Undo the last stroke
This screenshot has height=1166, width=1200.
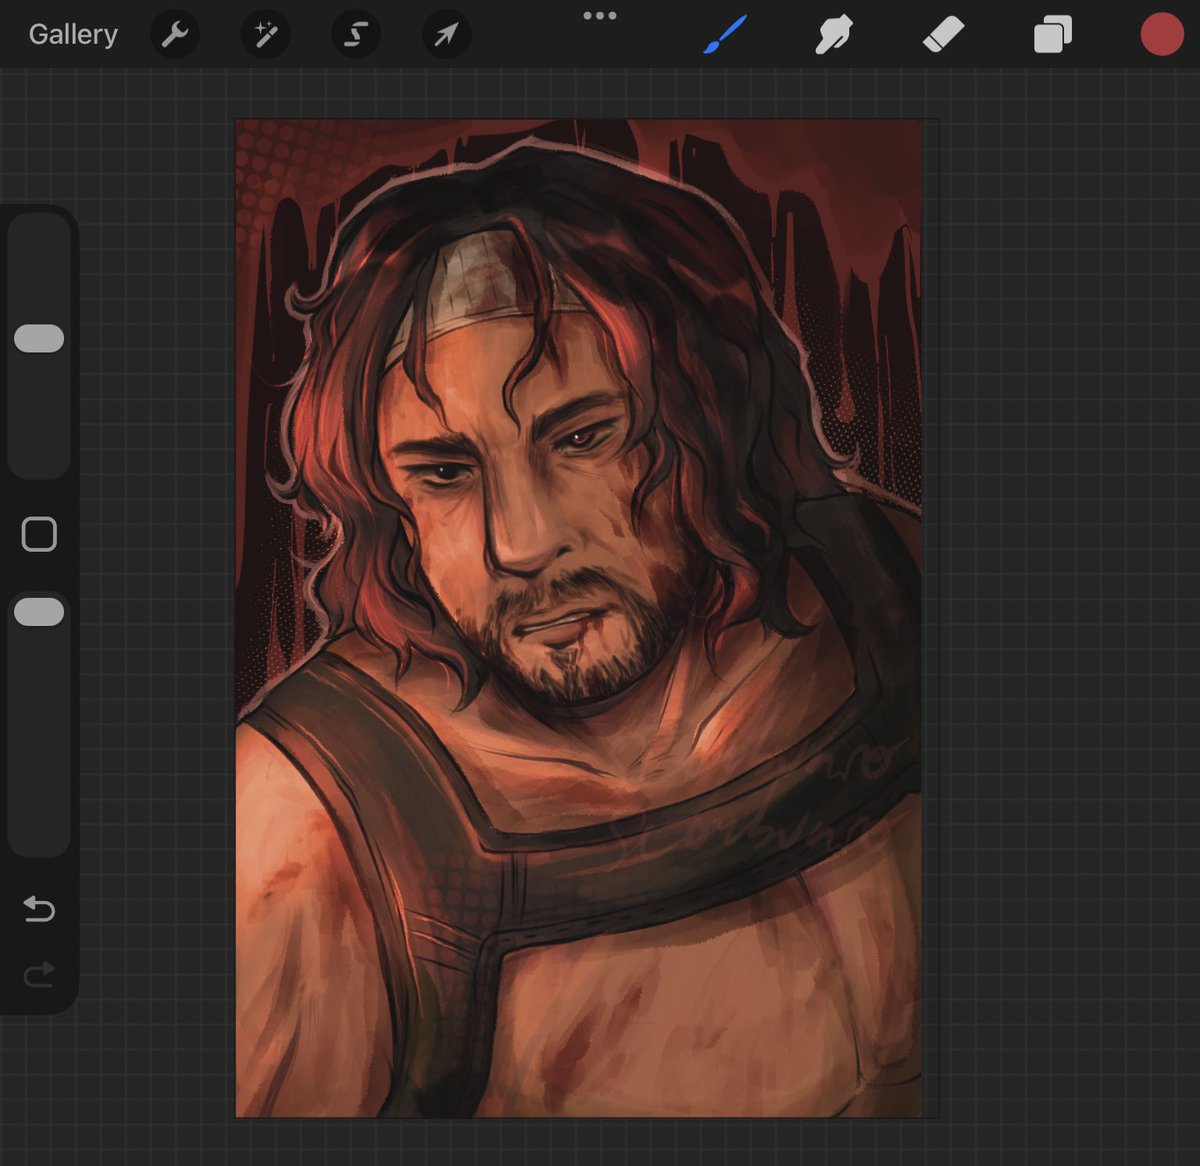39,909
